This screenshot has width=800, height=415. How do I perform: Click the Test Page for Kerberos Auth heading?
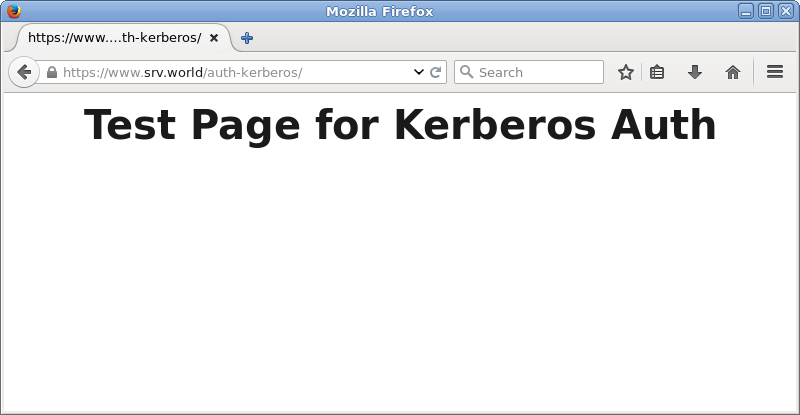coord(400,125)
